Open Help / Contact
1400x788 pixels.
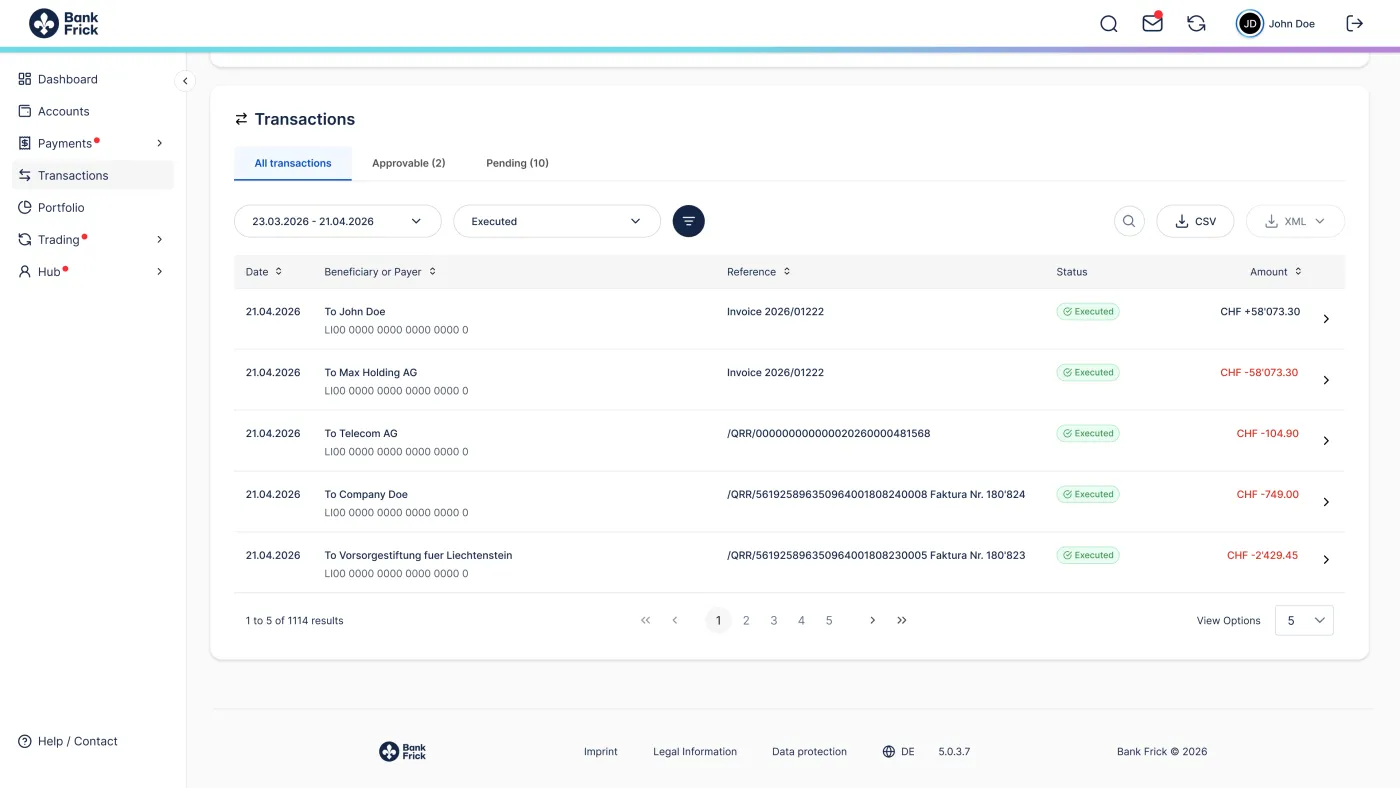tap(68, 741)
